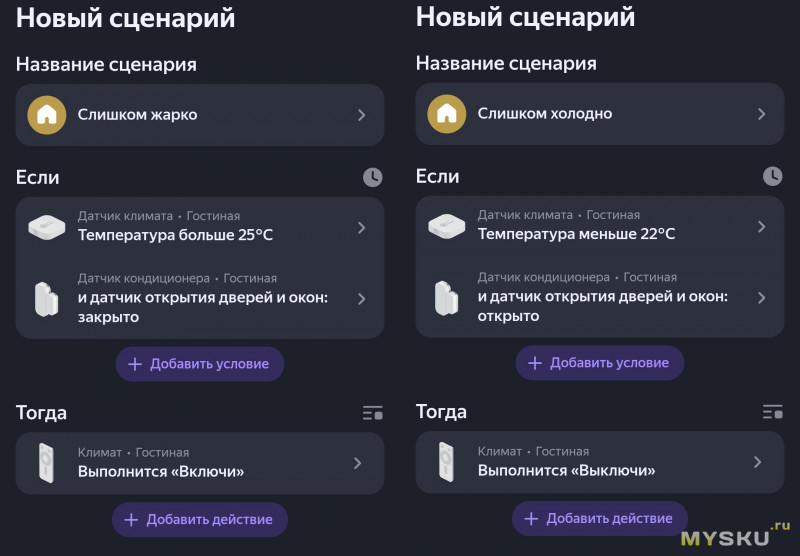
Task: Click the clock icon in the right "Если" section
Action: 772,177
